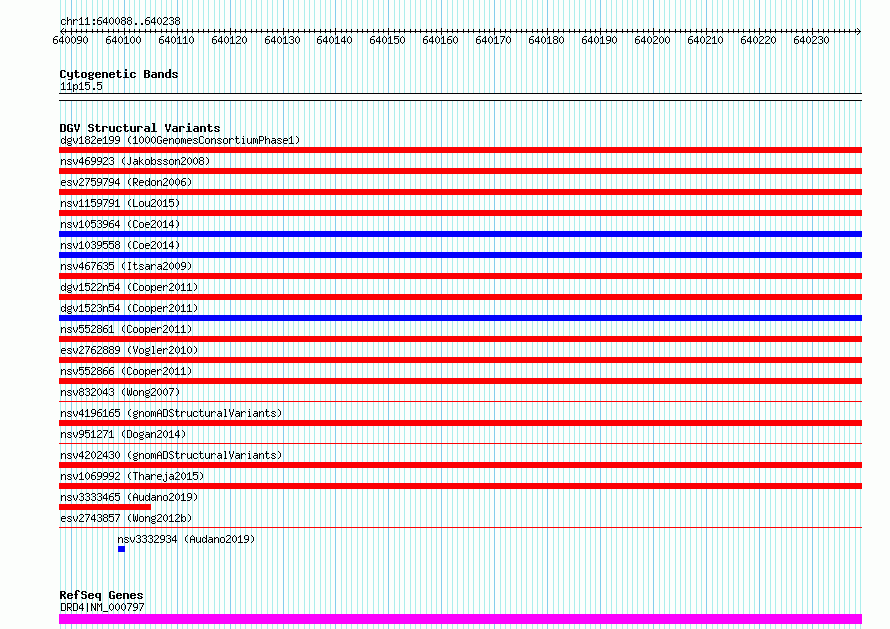
Task: Select esv2743857 (Wong2012b) label
Action: coord(126,518)
